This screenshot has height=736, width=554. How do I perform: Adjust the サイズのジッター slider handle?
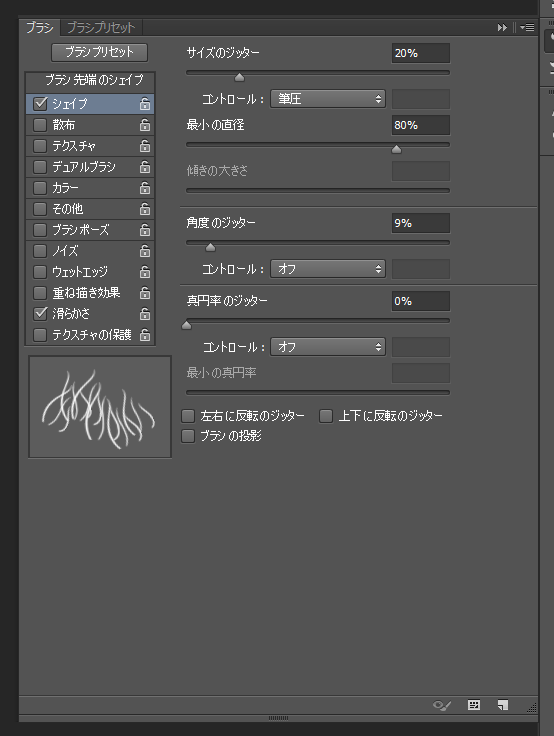click(x=239, y=77)
